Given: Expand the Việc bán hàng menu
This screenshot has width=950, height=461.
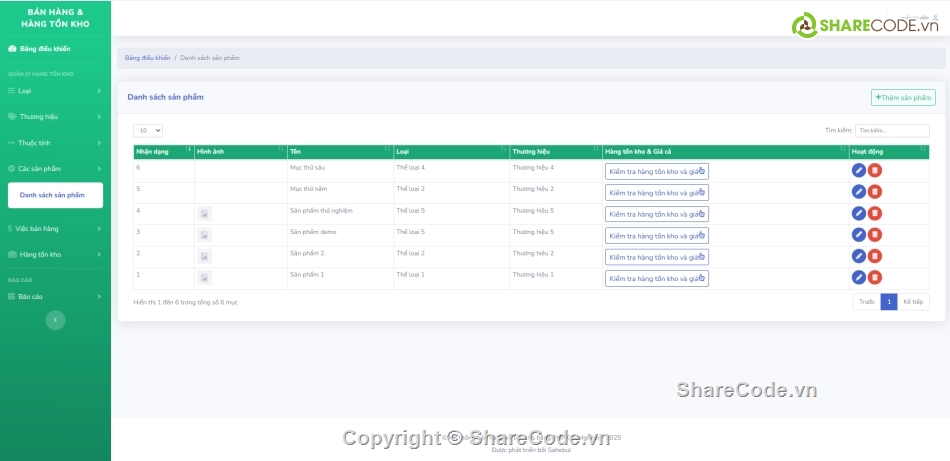Looking at the screenshot, I should tap(55, 229).
